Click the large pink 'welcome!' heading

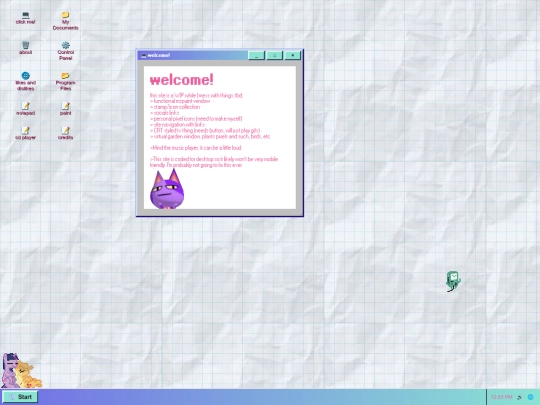[x=182, y=80]
